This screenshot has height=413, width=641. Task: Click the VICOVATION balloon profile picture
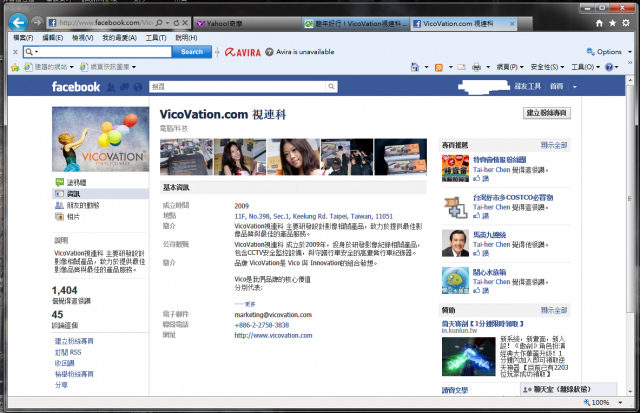[x=101, y=139]
